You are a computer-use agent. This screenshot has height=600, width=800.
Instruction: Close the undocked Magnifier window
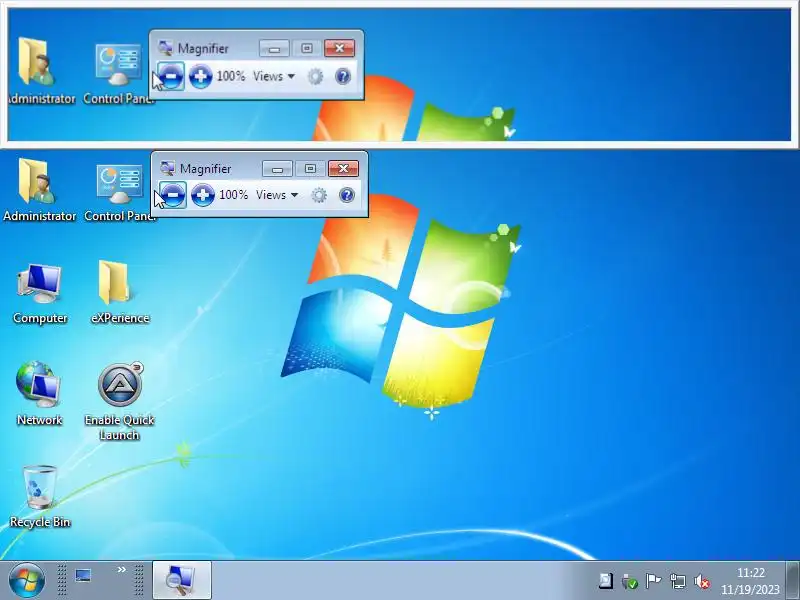click(343, 169)
